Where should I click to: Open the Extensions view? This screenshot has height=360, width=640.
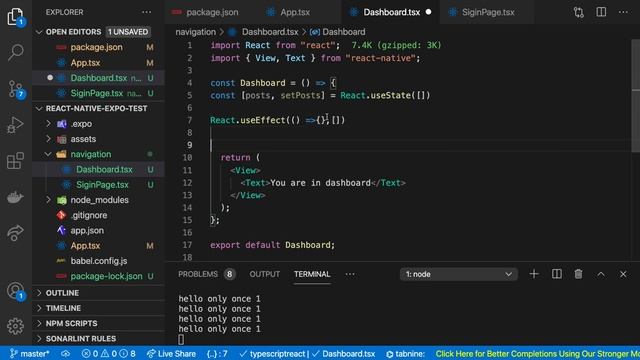[16, 161]
